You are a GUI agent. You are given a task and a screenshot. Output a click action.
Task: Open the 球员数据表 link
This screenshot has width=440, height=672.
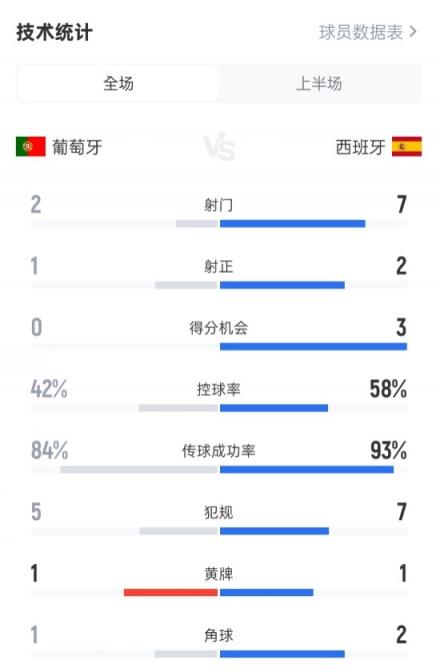click(x=361, y=32)
